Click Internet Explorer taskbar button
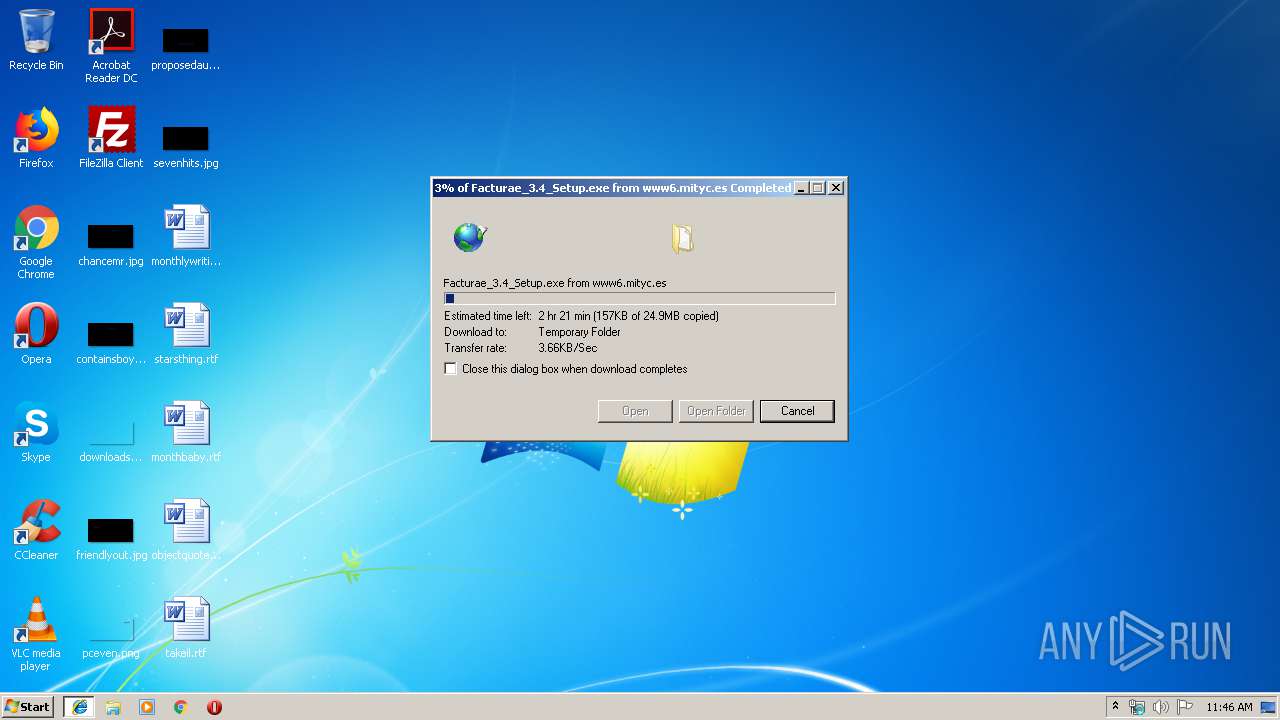The image size is (1280, 720). [x=79, y=707]
